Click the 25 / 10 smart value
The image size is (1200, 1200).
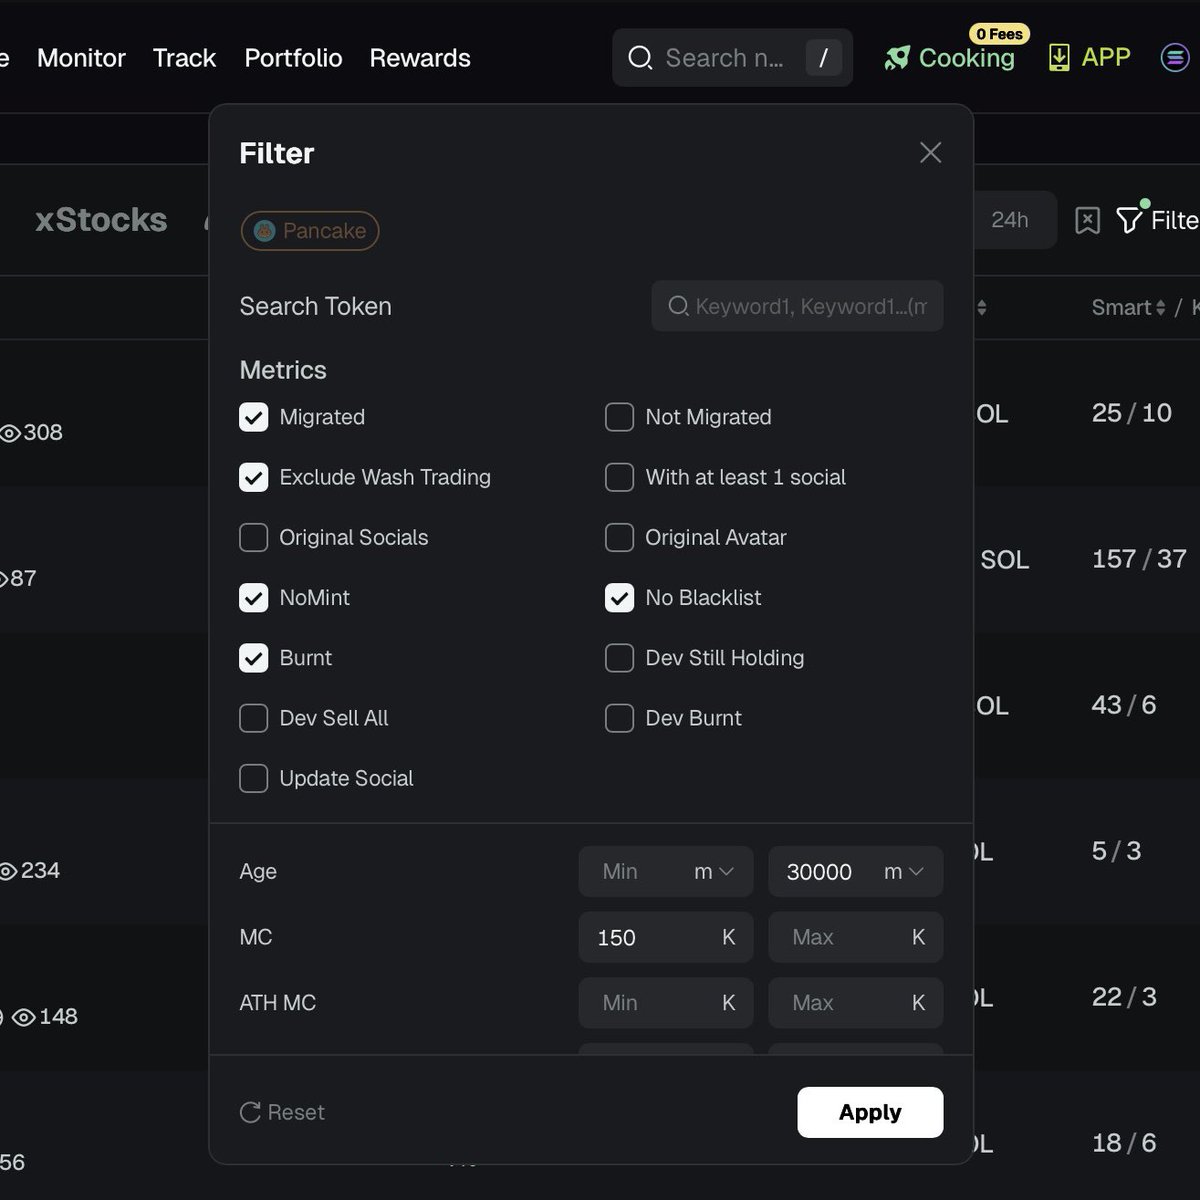[x=1131, y=413]
